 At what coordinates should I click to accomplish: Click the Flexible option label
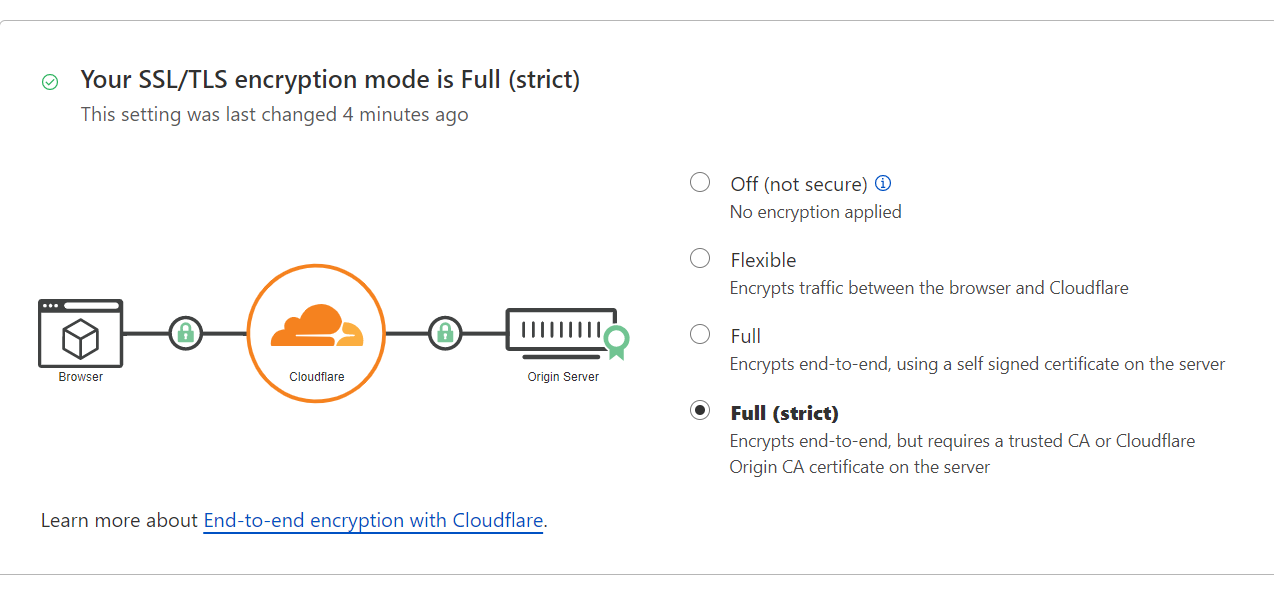[763, 260]
